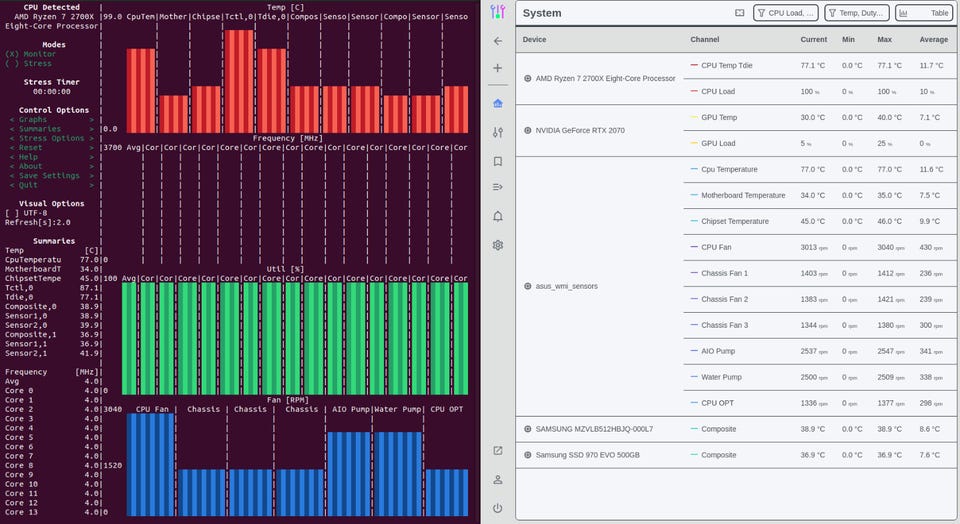The height and width of the screenshot is (524, 960).
Task: Click the circle icon beside SAMSUNG MZVLB512HBJQ-000L7
Action: tap(528, 429)
